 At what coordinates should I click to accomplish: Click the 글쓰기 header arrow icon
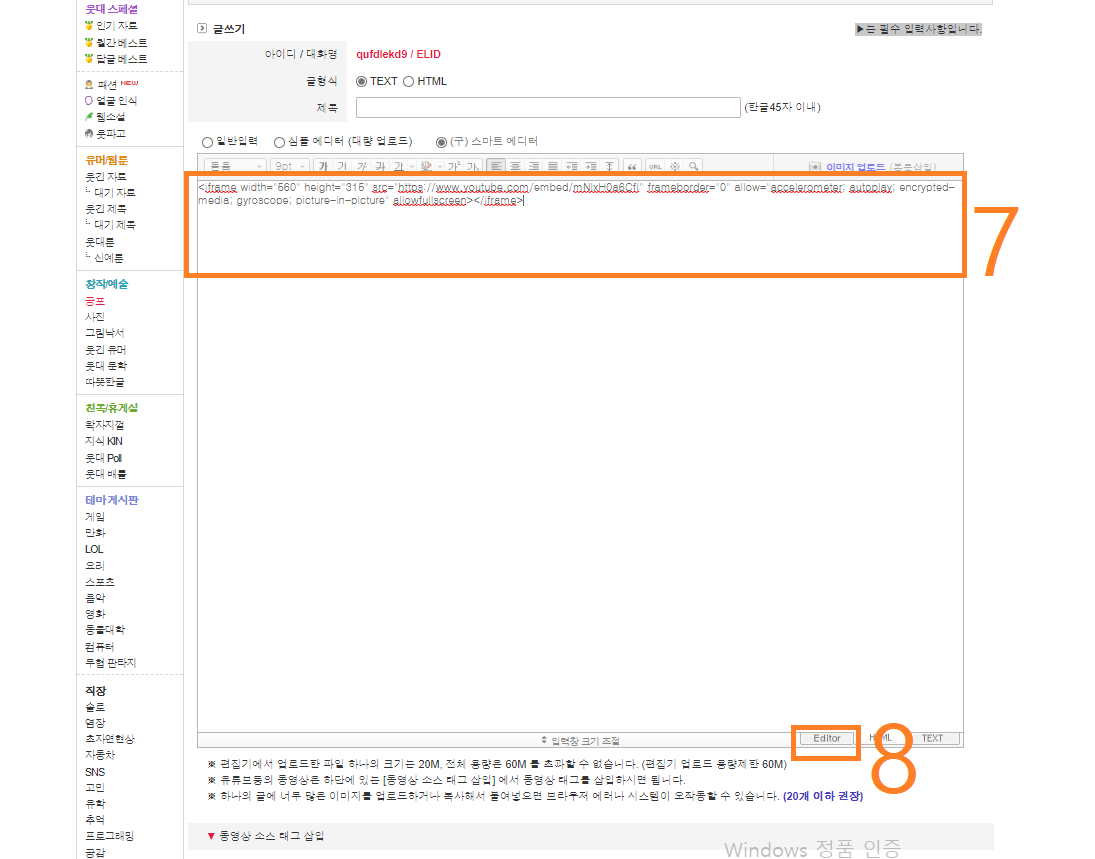(202, 29)
